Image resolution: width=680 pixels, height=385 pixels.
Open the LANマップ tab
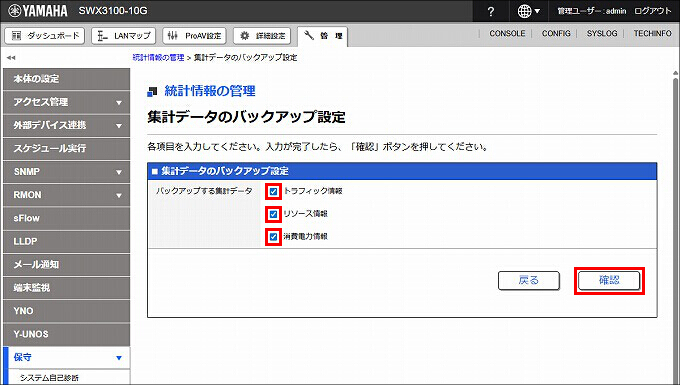(124, 36)
